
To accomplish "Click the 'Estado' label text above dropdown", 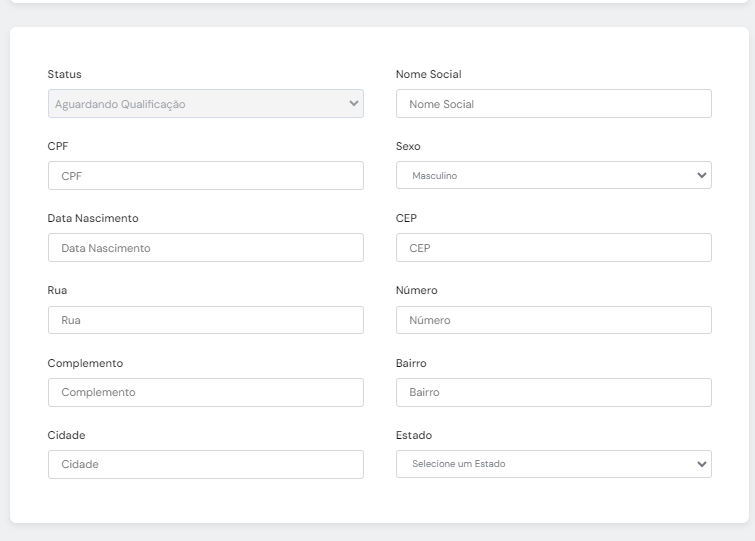I will click(x=414, y=435).
